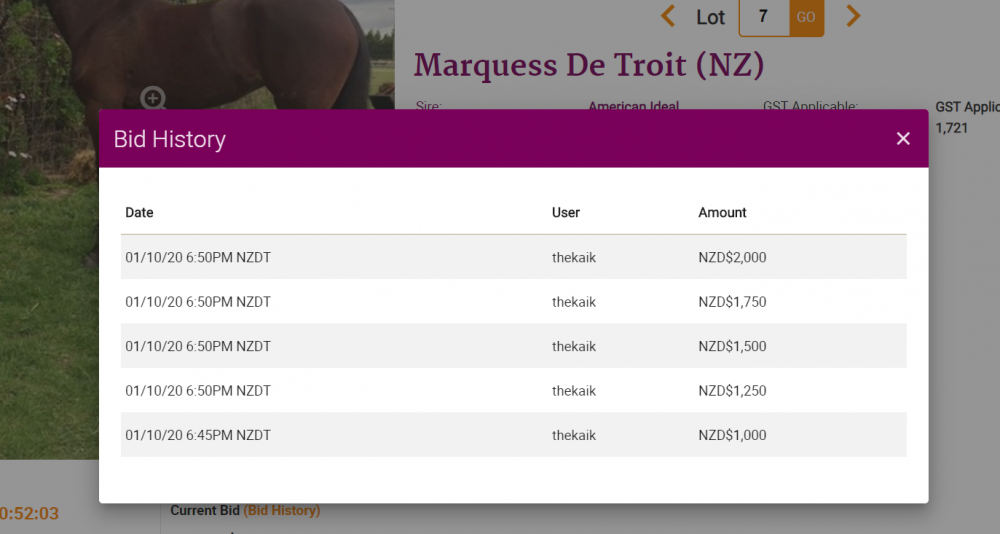This screenshot has height=534, width=1000.
Task: Select the NZD$1,250 bid amount
Action: 732,391
